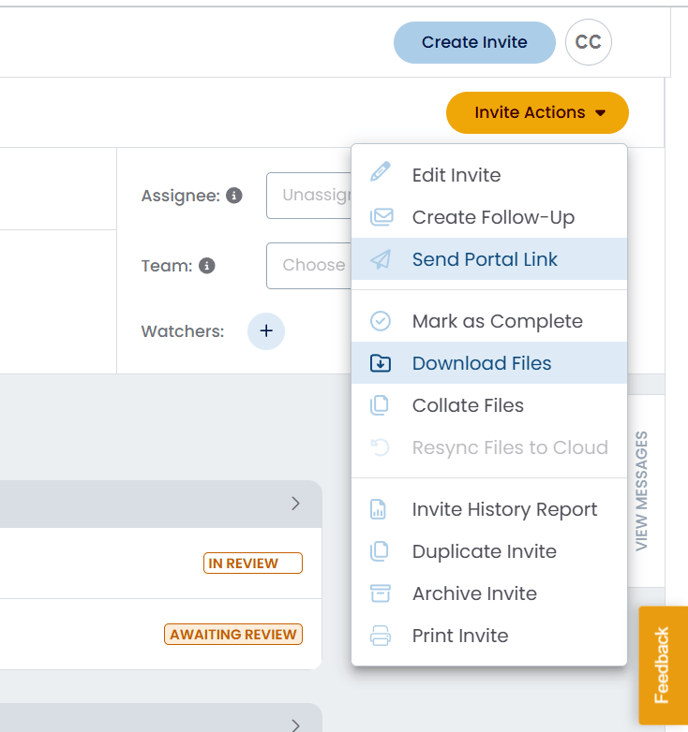Click the info icon next to Assignee
Viewport: 688px width, 732px height.
pyautogui.click(x=234, y=196)
